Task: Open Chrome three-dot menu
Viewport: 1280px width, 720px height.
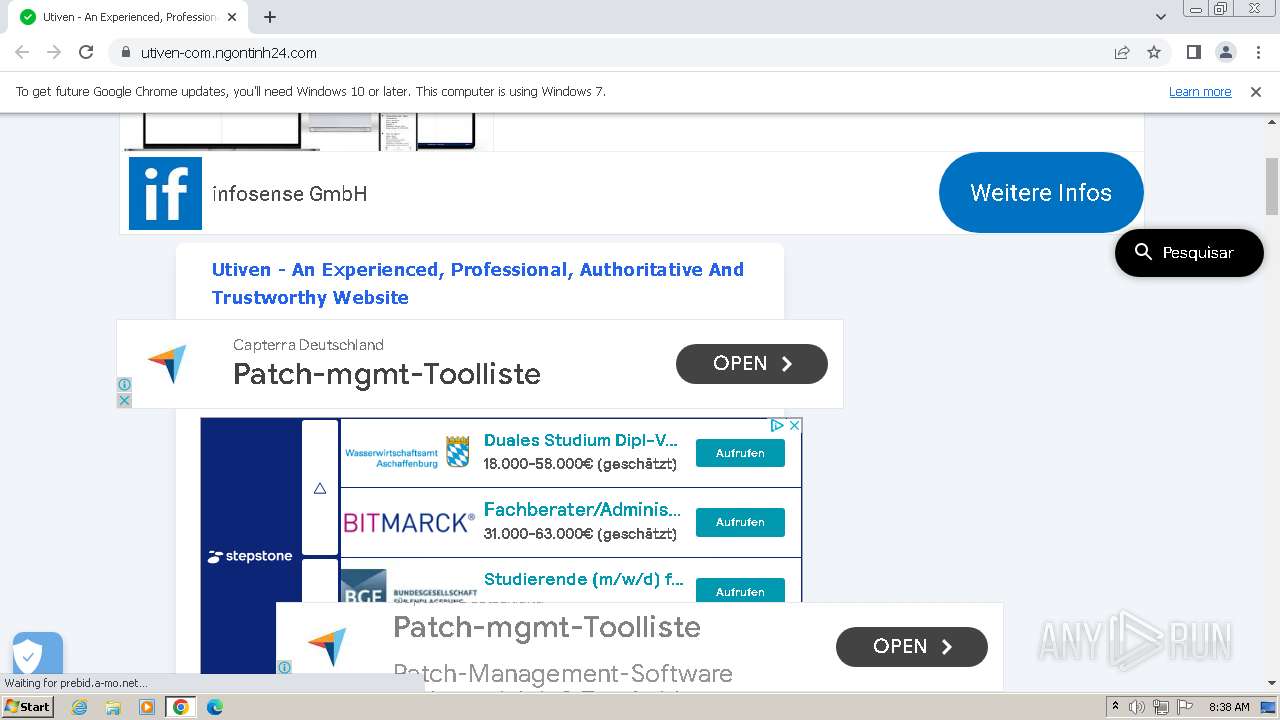Action: tap(1258, 53)
